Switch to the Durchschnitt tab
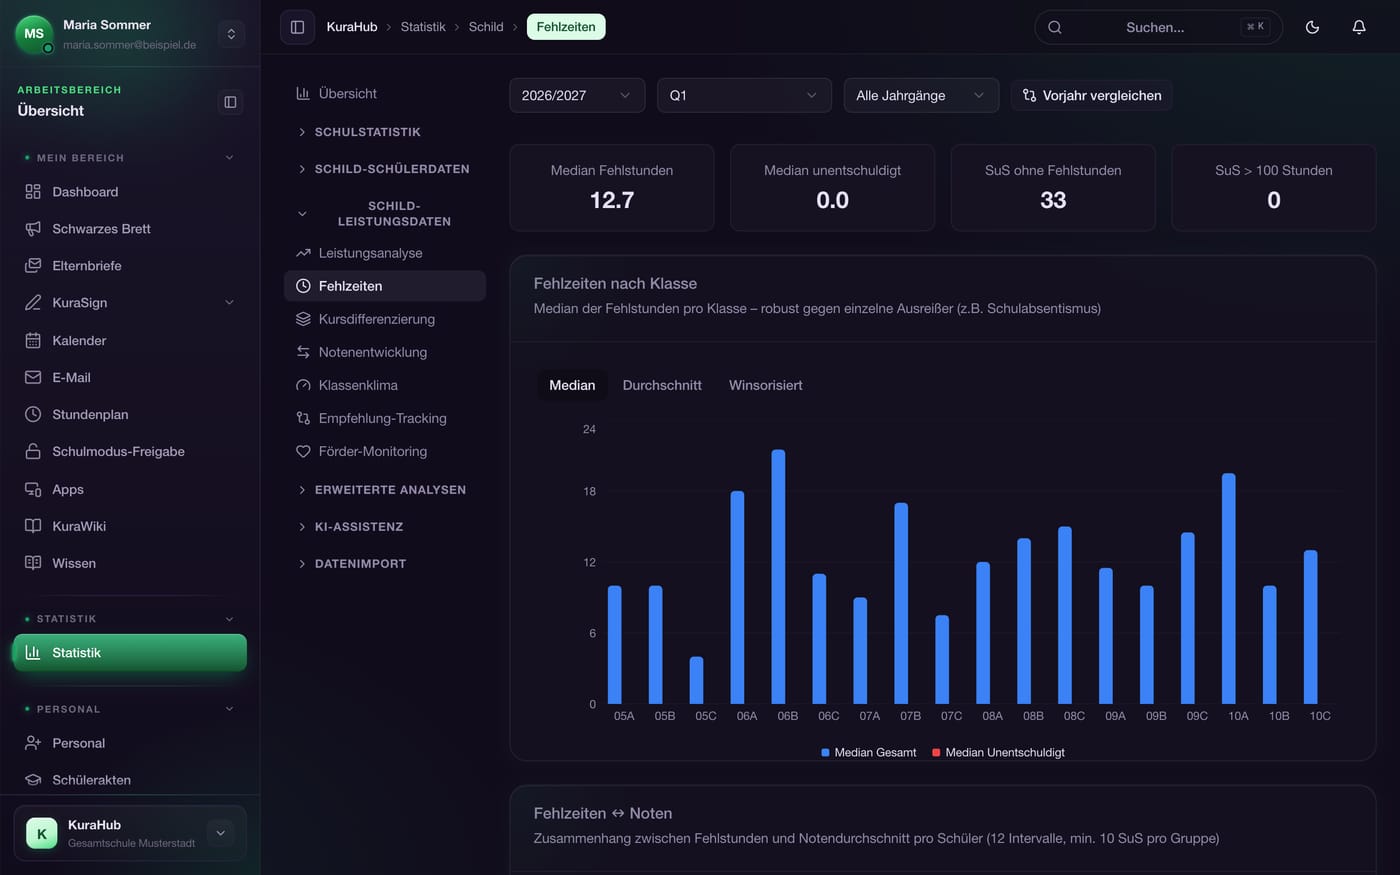This screenshot has height=875, width=1400. [662, 385]
